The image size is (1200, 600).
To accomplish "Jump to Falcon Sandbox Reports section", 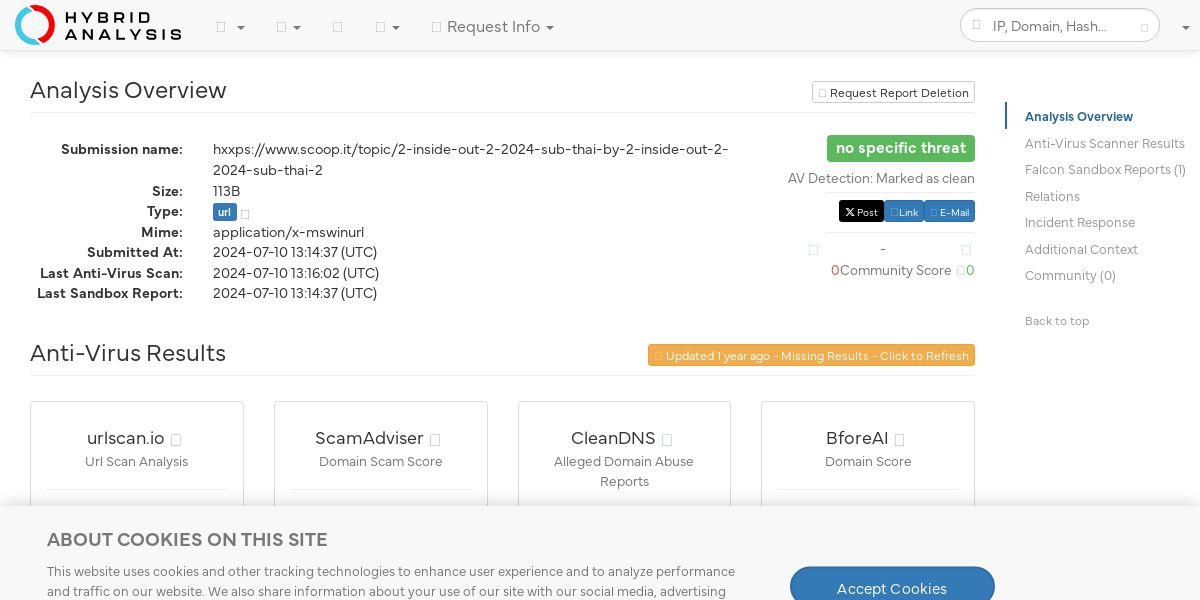I will click(1104, 170).
